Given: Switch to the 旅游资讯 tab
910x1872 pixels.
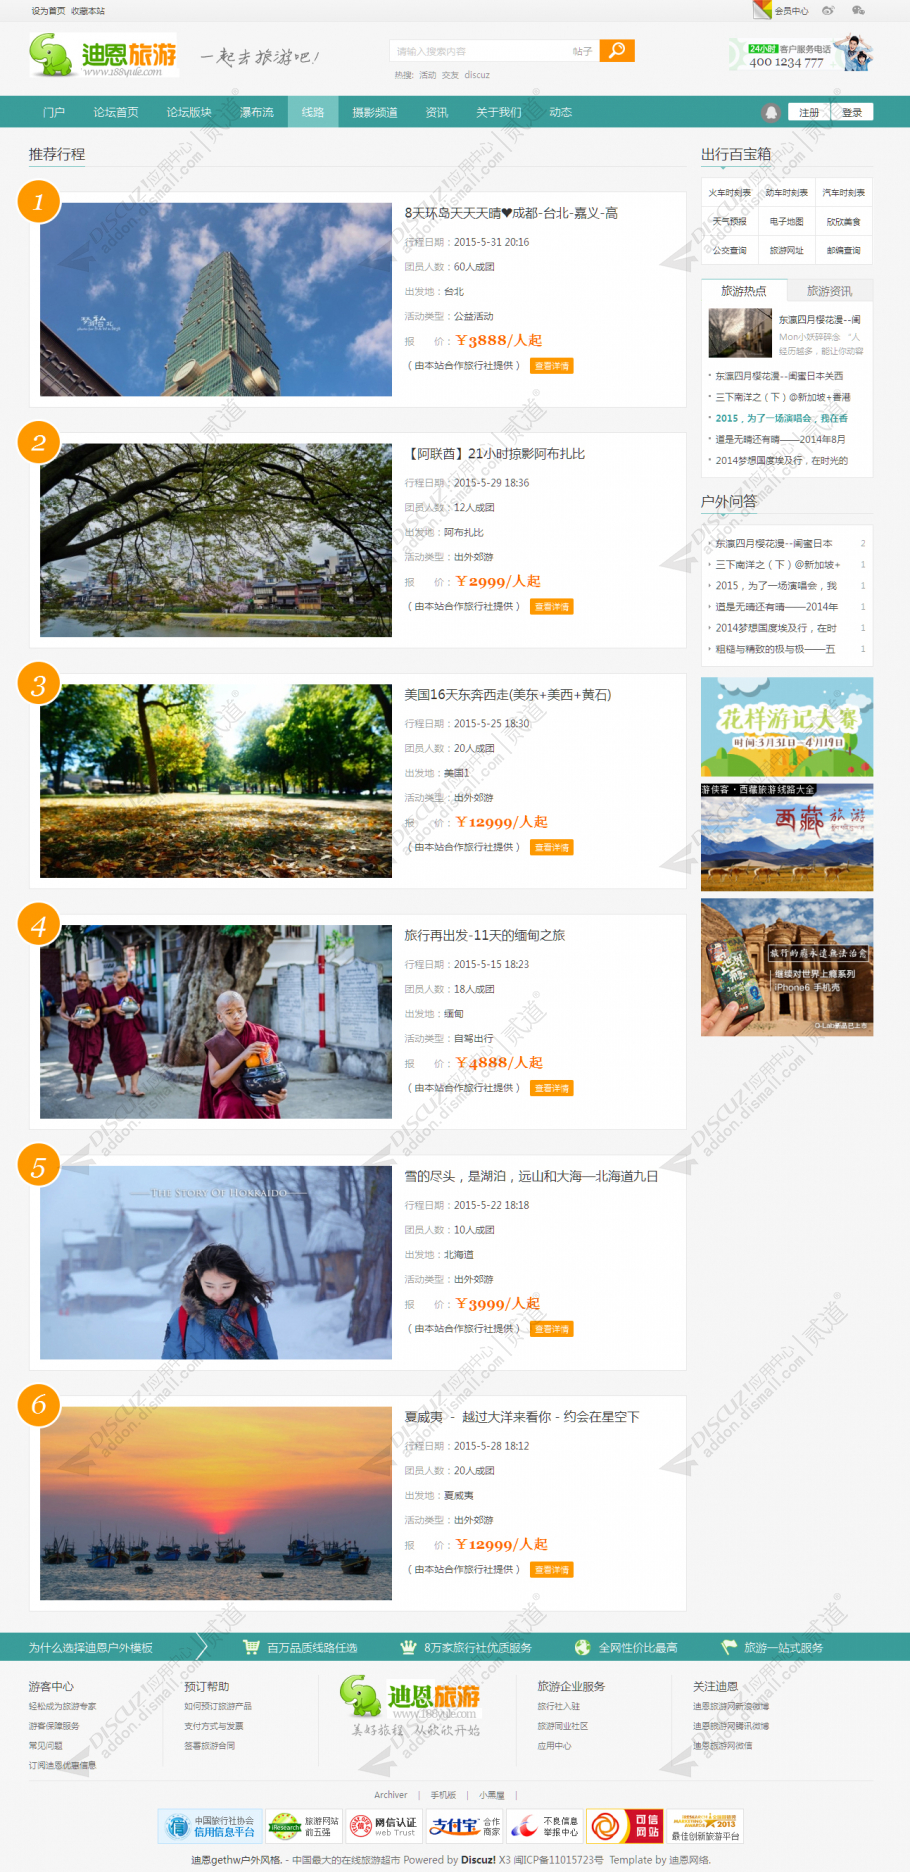Looking at the screenshot, I should (x=829, y=291).
